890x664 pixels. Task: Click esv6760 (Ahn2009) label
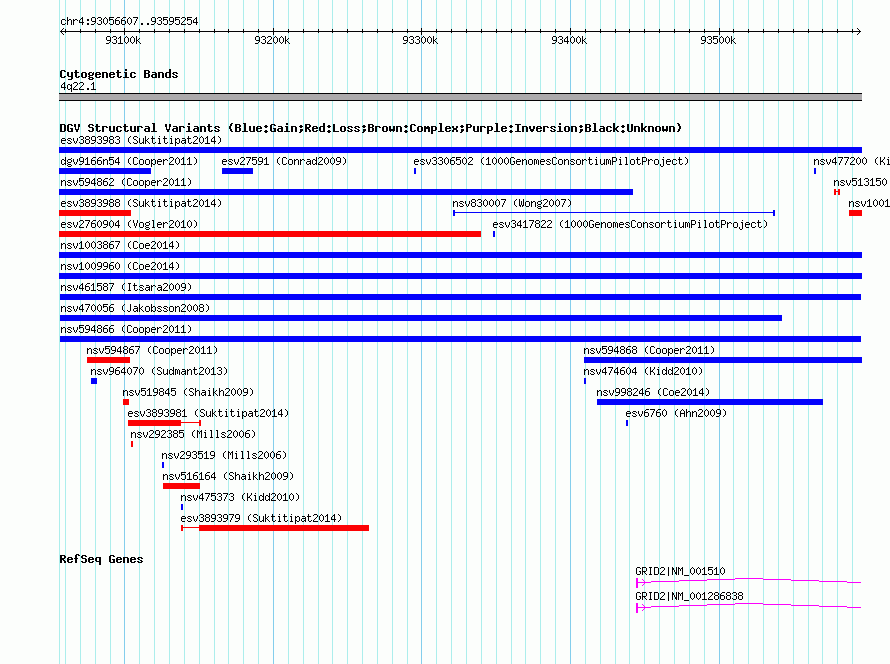pyautogui.click(x=676, y=413)
